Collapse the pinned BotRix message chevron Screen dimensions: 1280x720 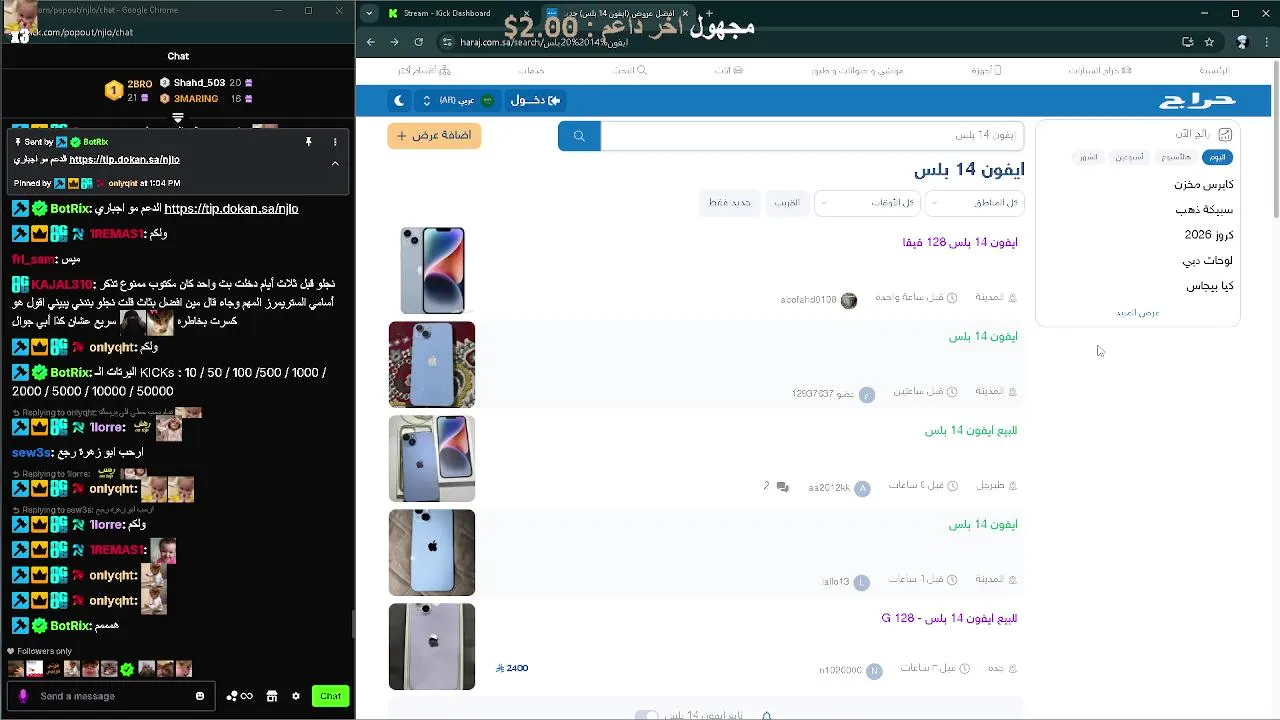pos(335,163)
